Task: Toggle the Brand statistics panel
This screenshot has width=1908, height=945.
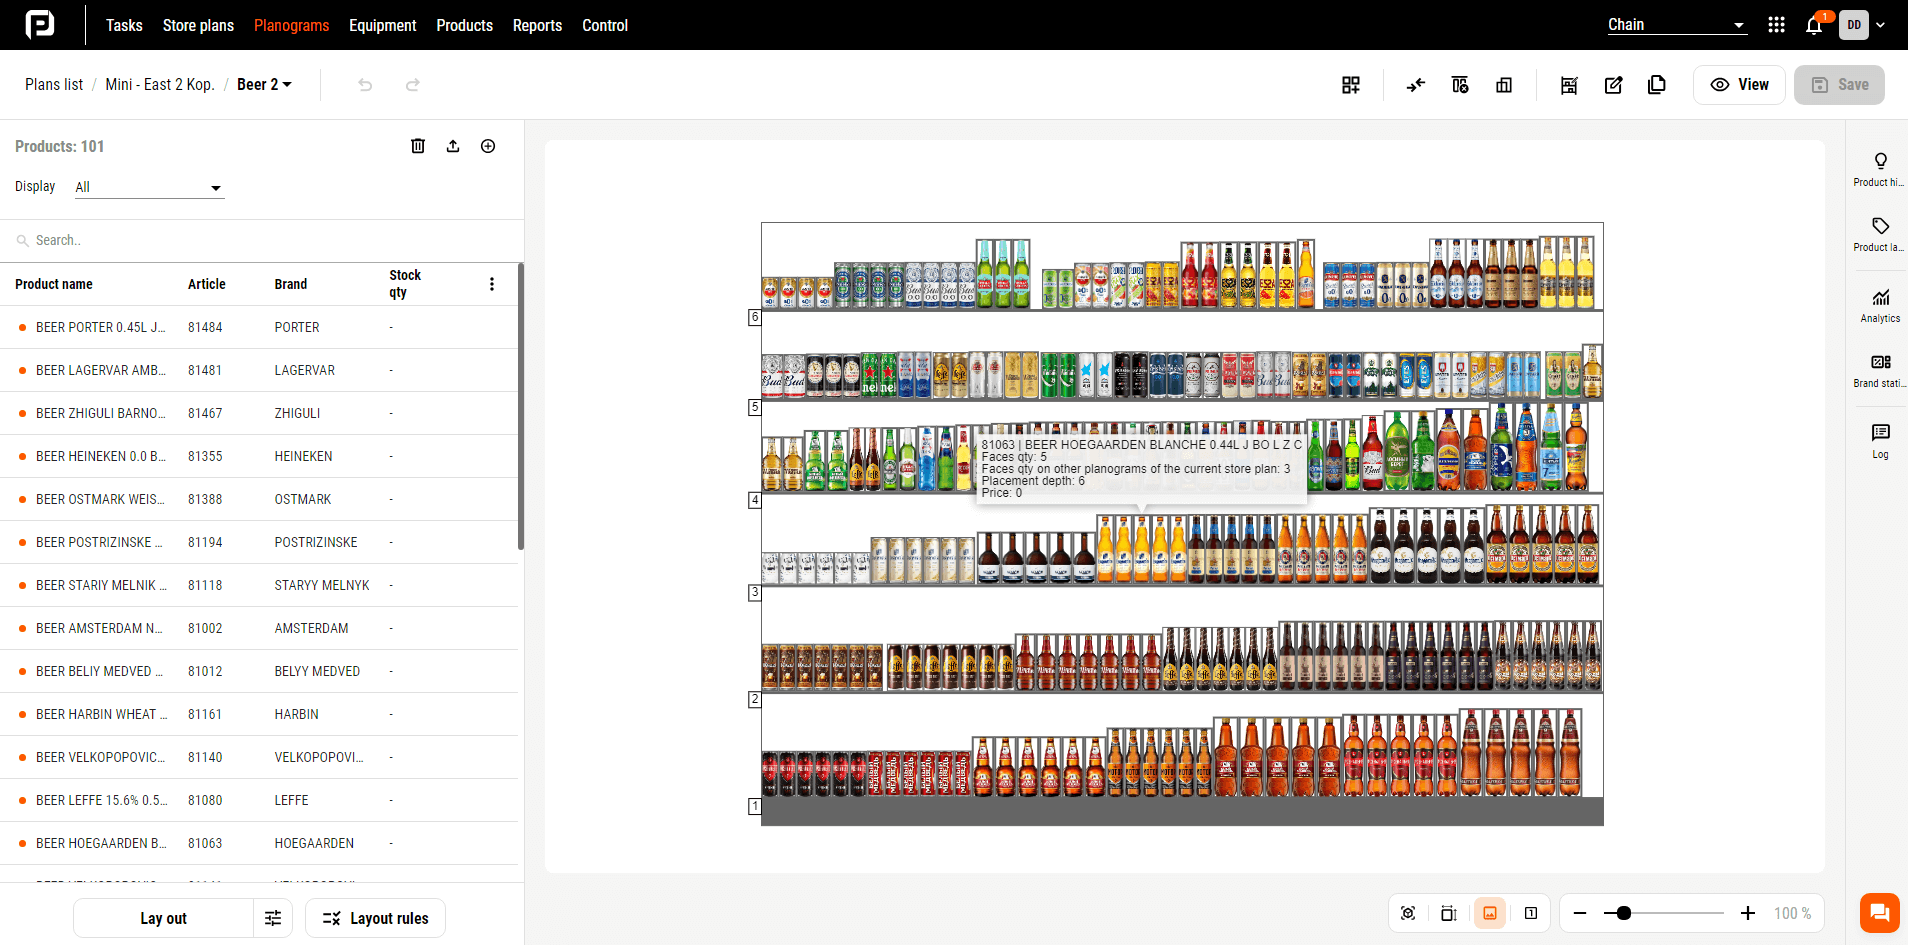Action: coord(1880,370)
